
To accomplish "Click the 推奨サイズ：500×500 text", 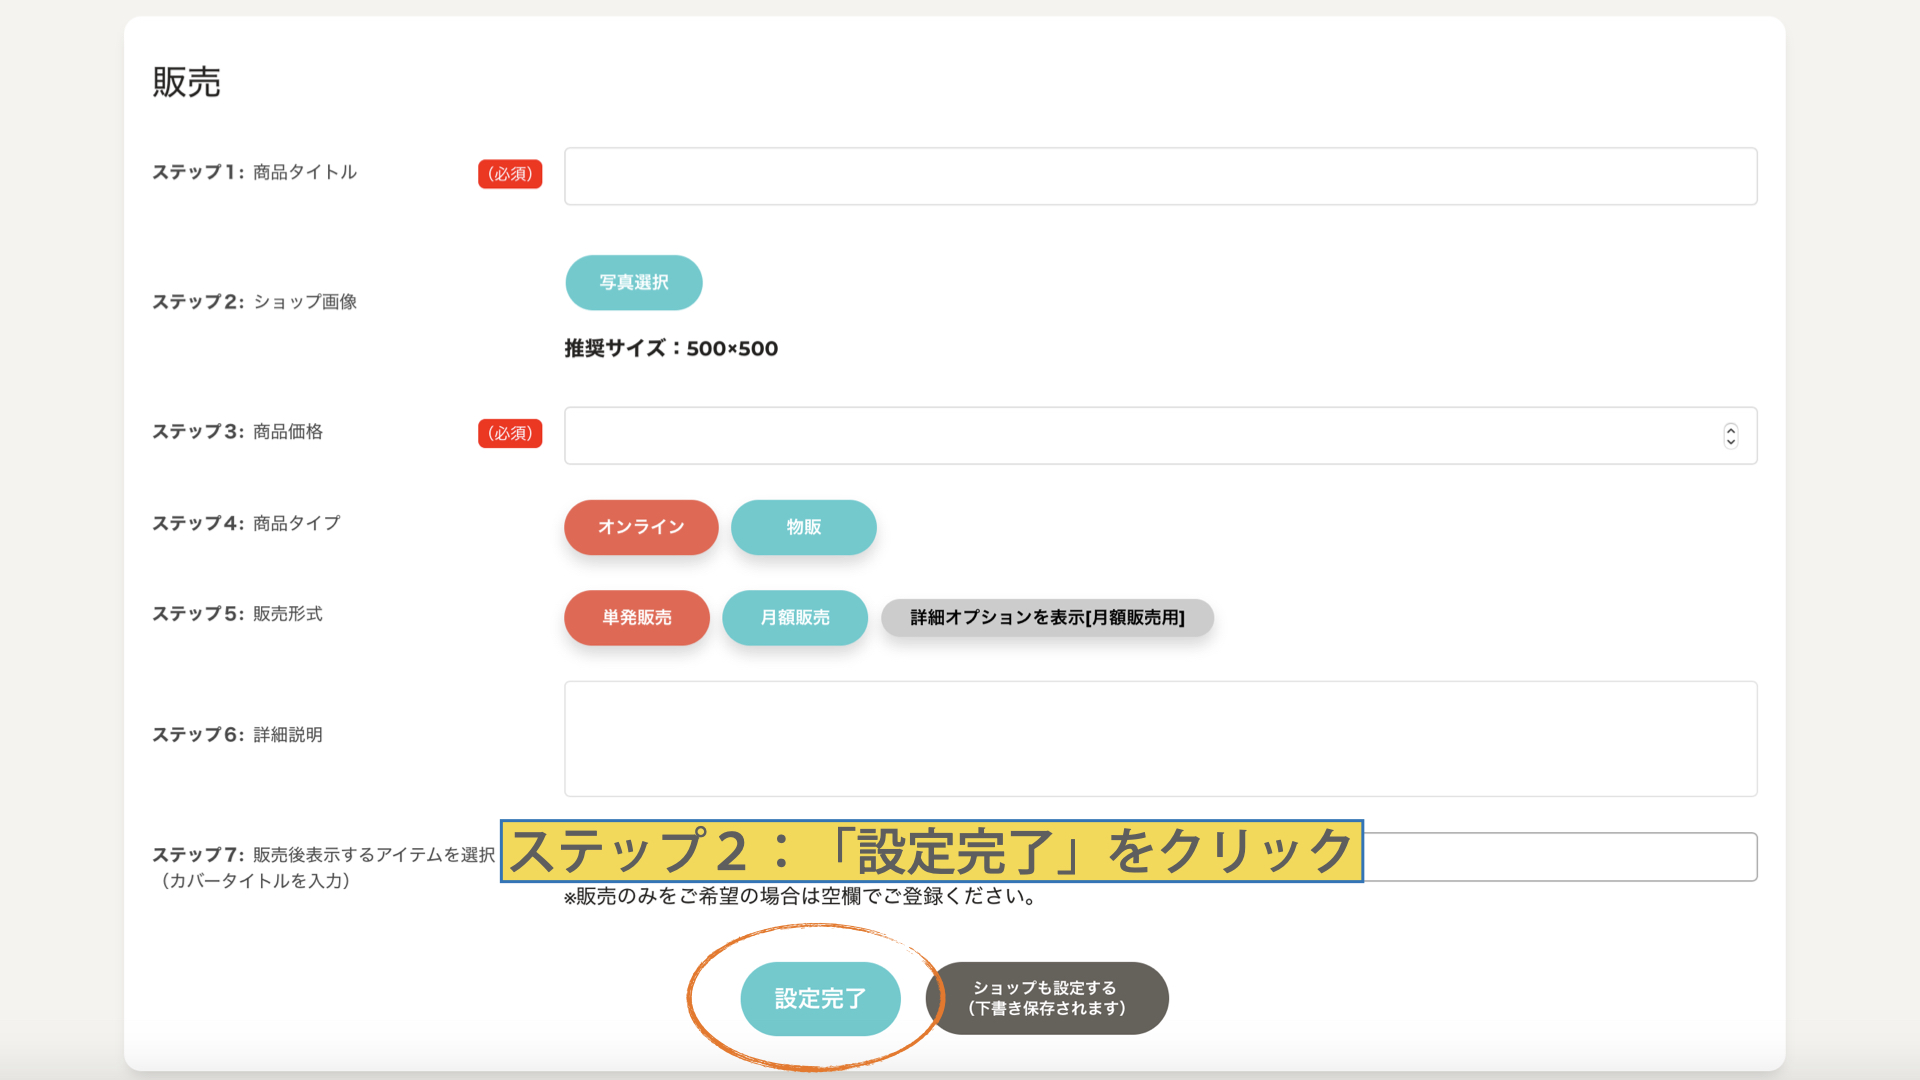I will pyautogui.click(x=671, y=348).
